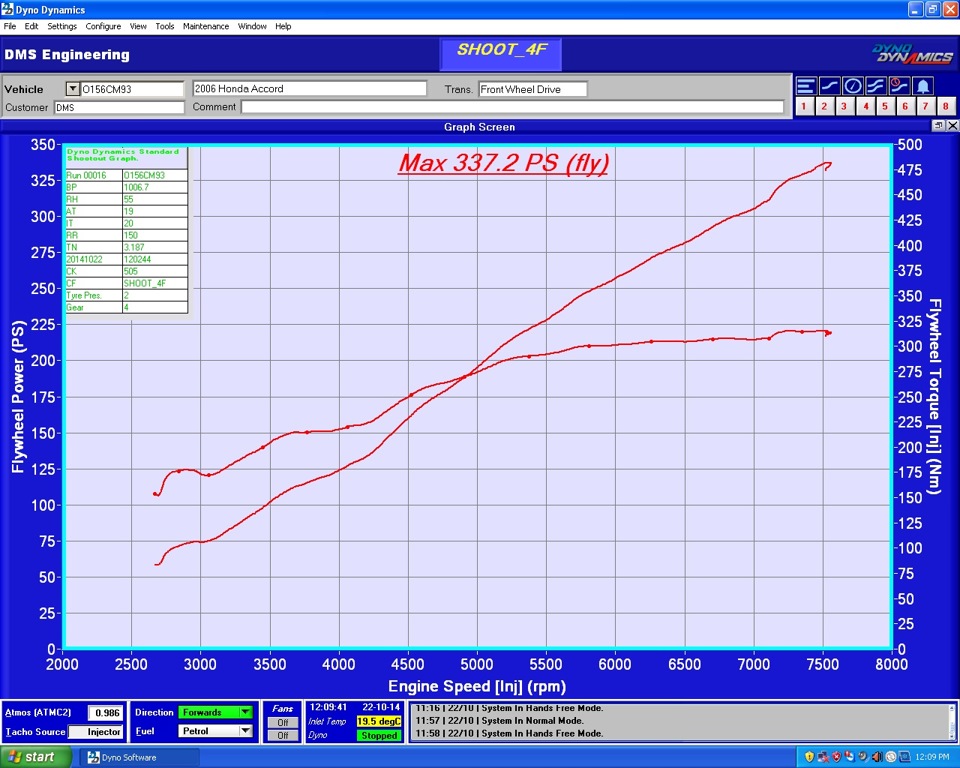Select run memory button 5
Image resolution: width=960 pixels, height=768 pixels.
point(884,106)
